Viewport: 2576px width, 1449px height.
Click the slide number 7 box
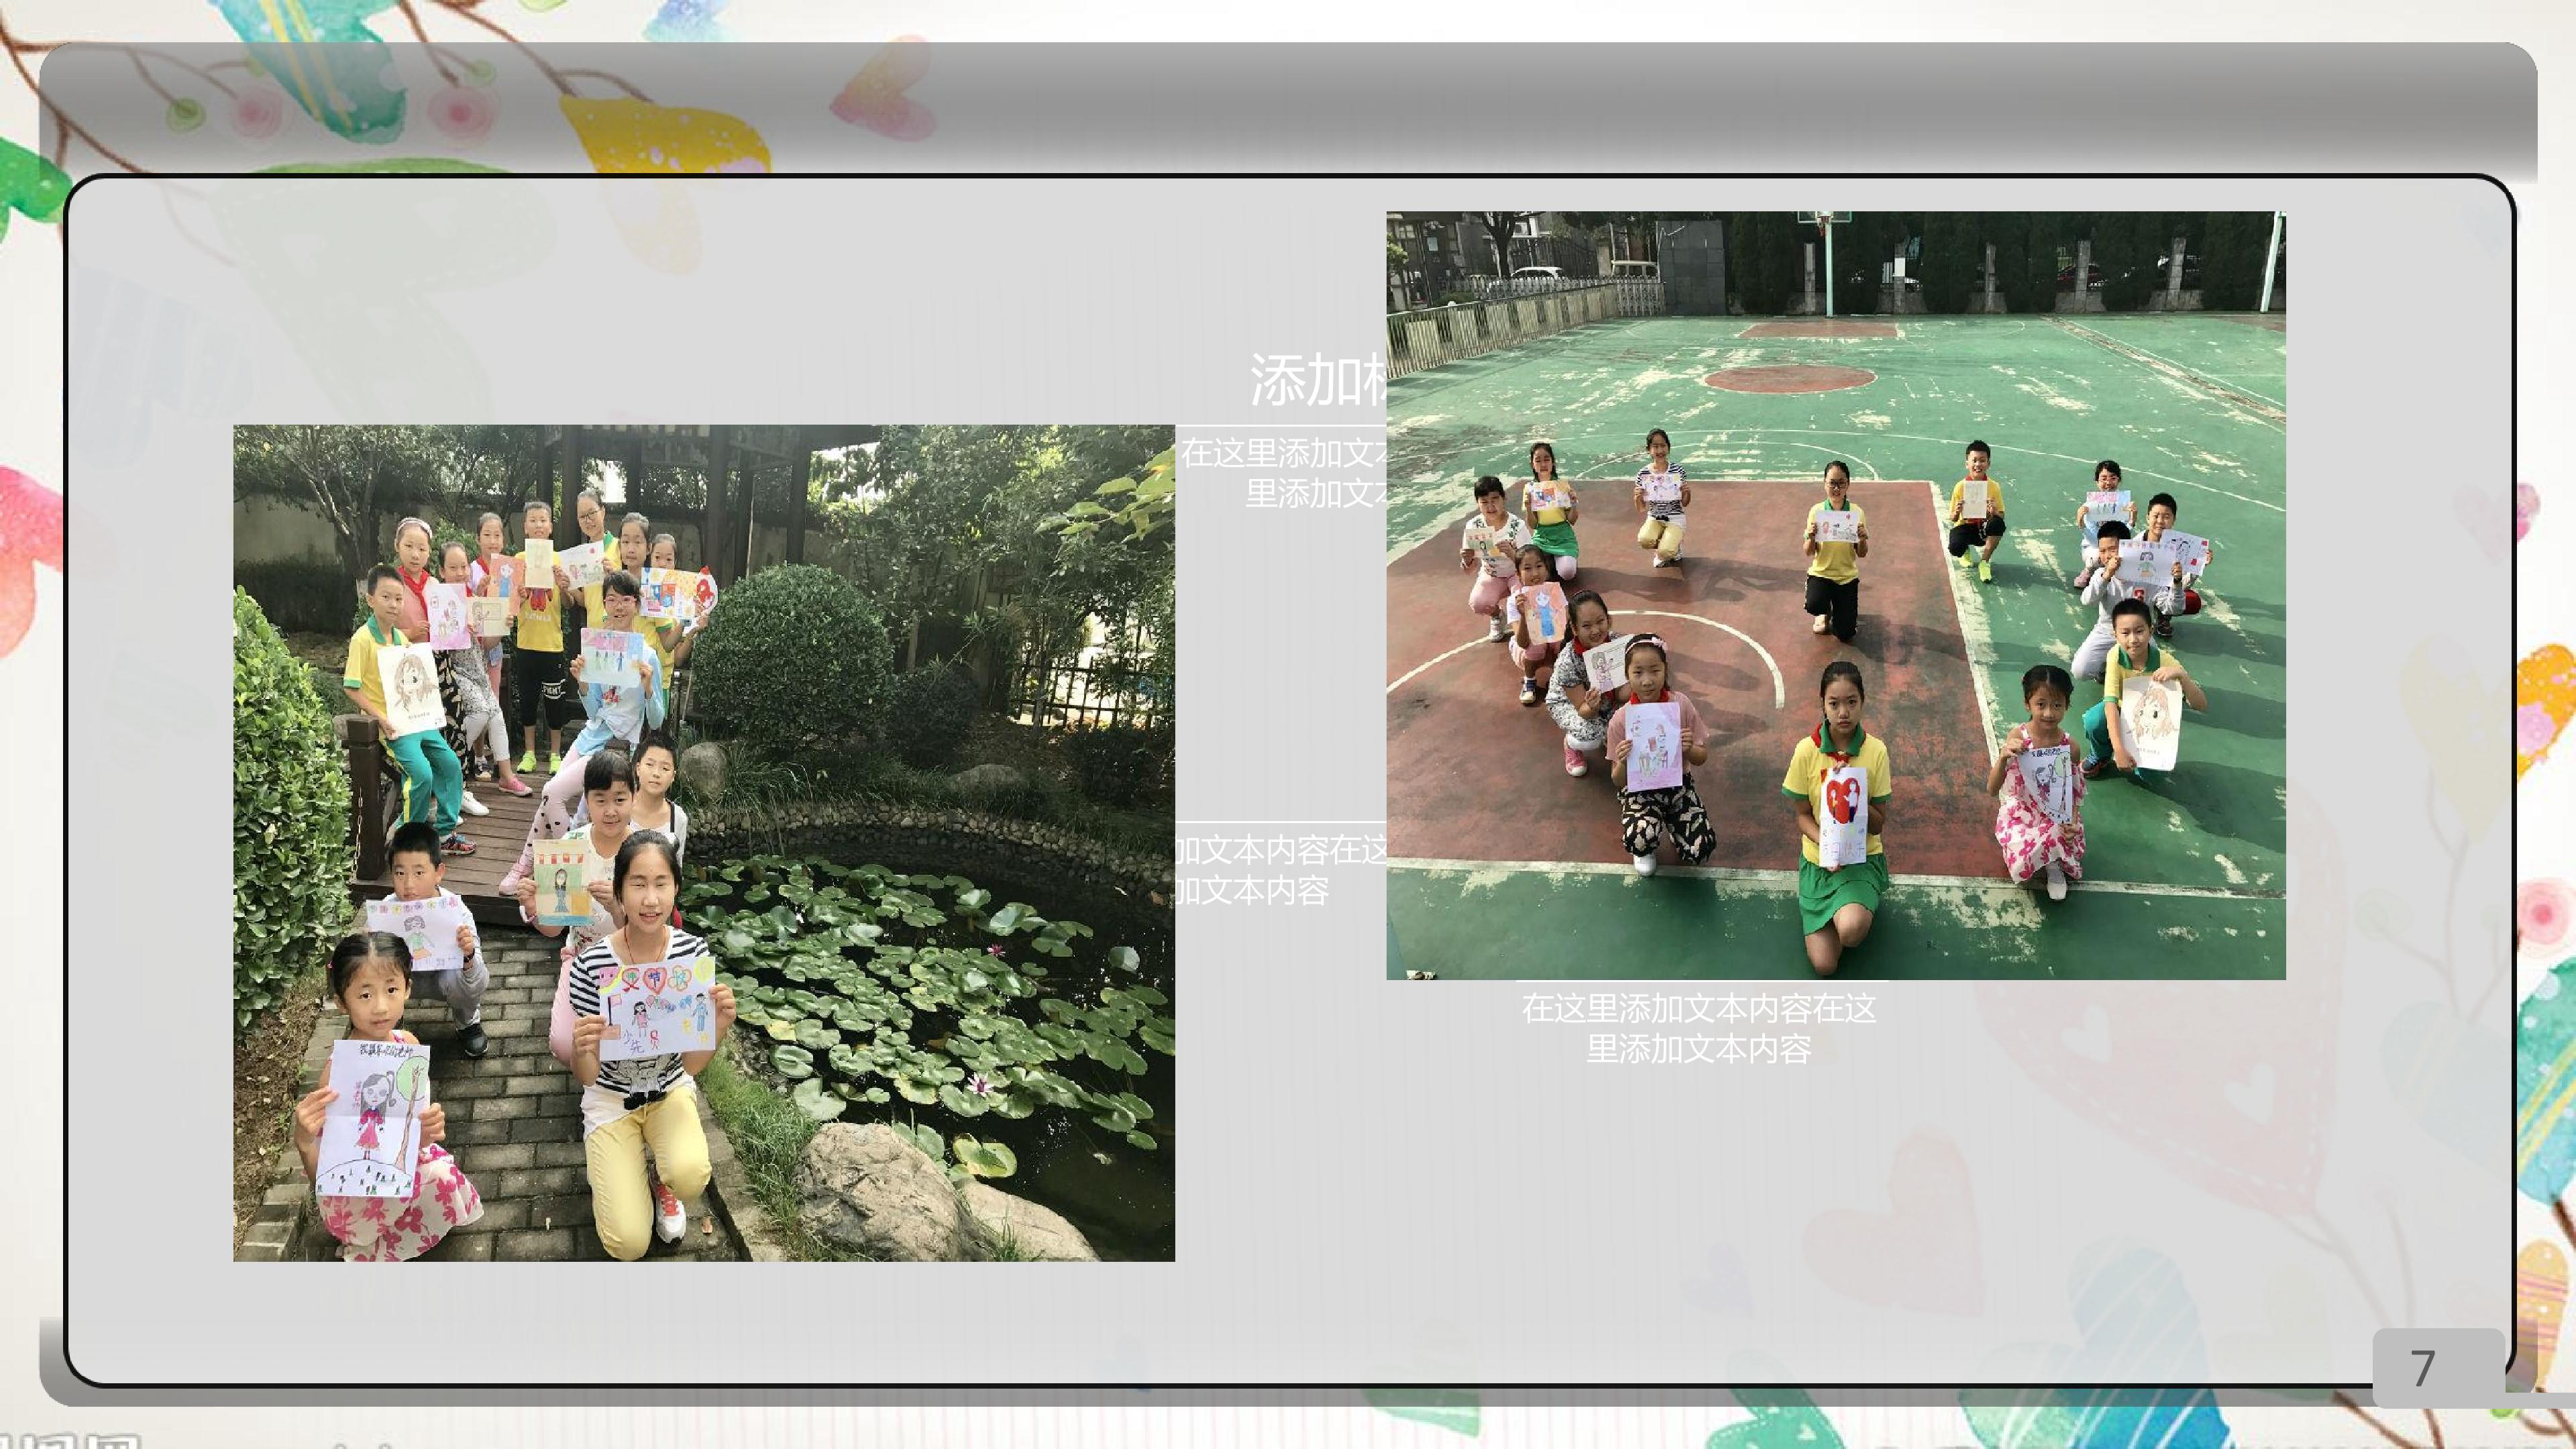pyautogui.click(x=2438, y=1367)
